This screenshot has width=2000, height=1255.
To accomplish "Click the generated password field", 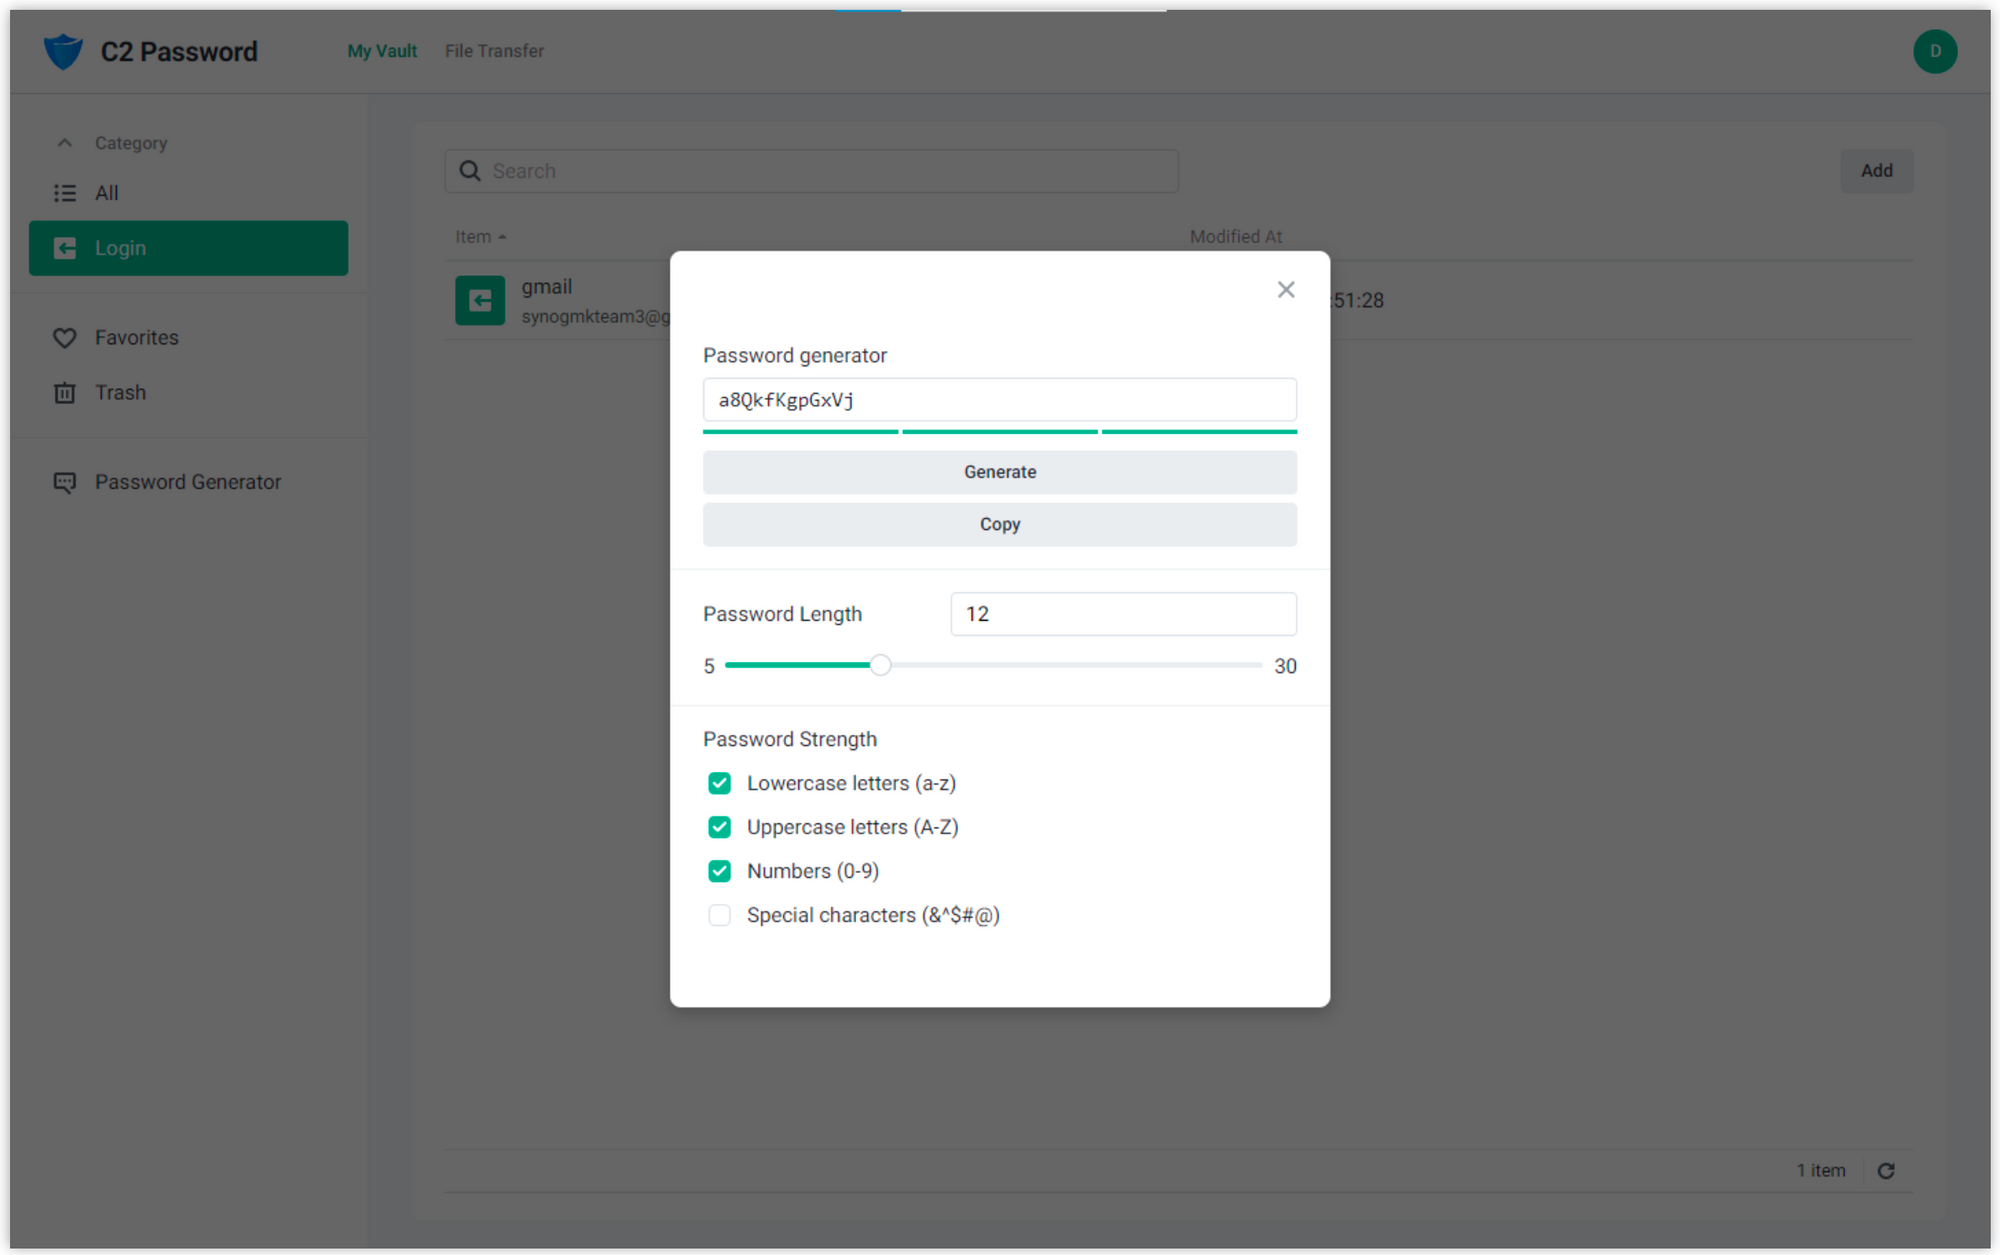I will pyautogui.click(x=1000, y=400).
